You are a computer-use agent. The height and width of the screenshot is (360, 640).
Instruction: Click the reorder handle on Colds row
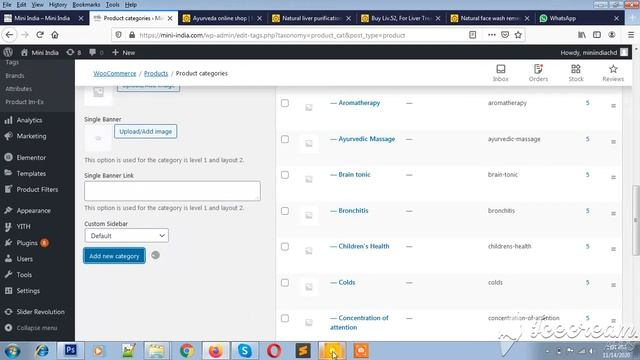point(613,285)
